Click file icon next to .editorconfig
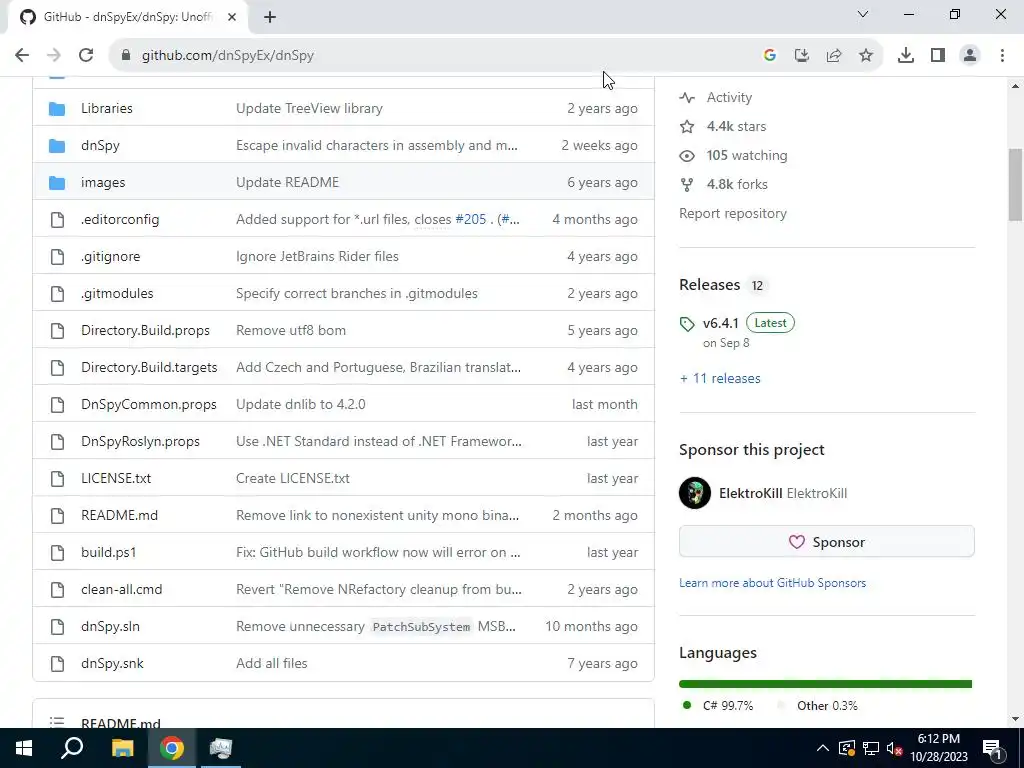The image size is (1024, 768). pyautogui.click(x=57, y=219)
